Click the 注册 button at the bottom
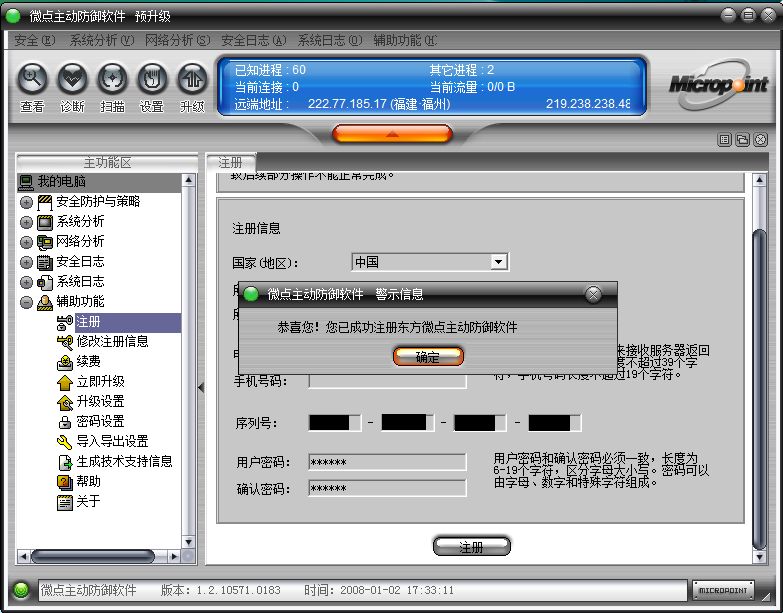 [x=471, y=547]
